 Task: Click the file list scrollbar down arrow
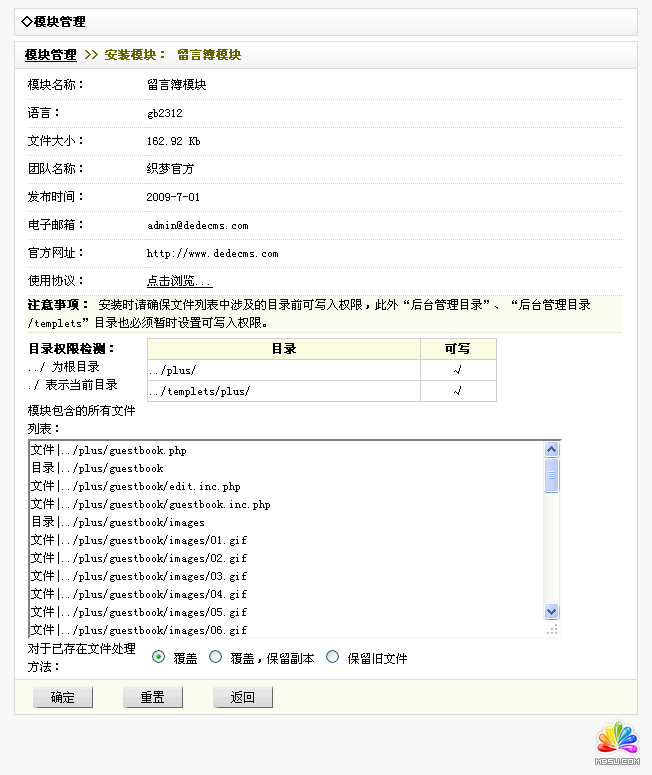point(551,611)
